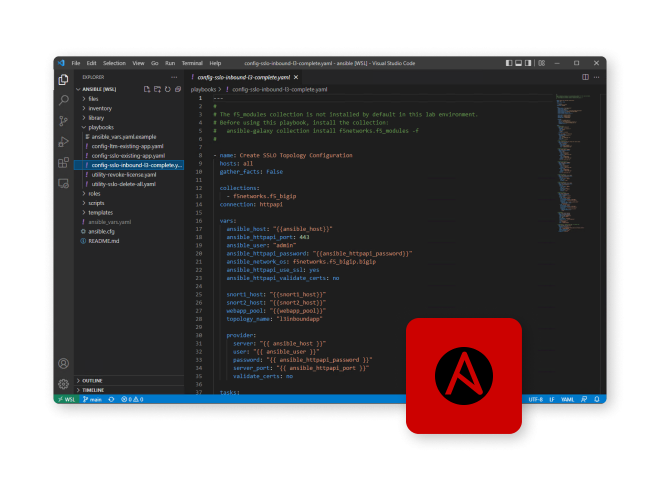Collapse the playbooks folder
The height and width of the screenshot is (480, 660).
129,127
